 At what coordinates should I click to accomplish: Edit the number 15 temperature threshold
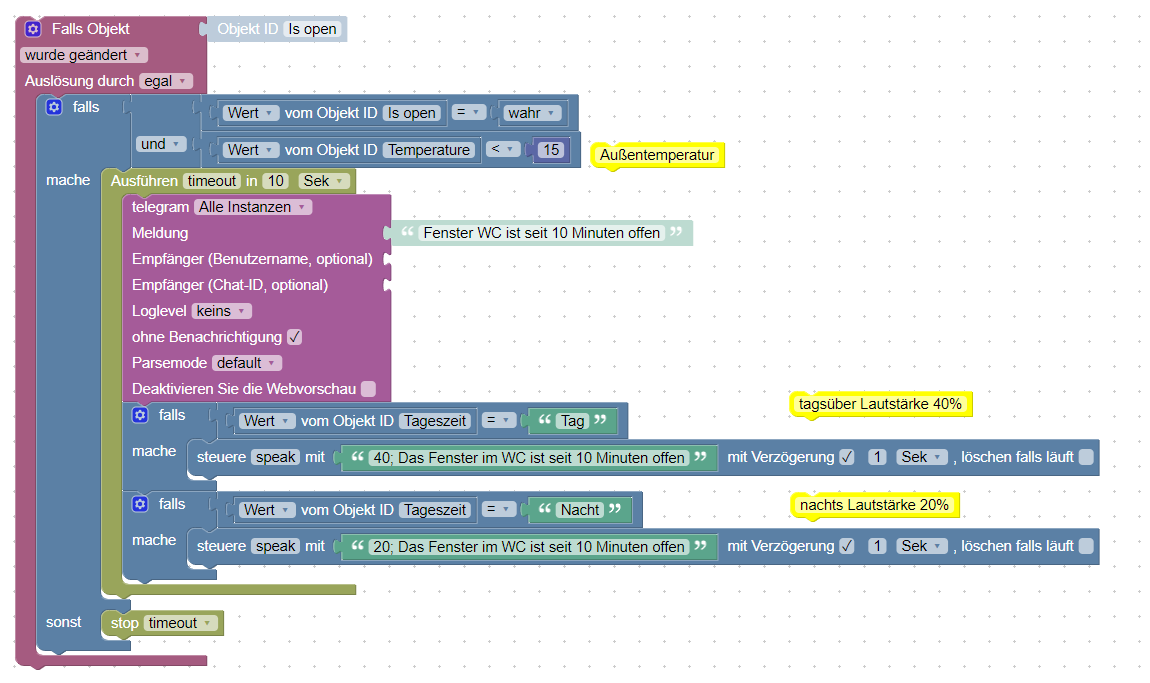pyautogui.click(x=551, y=150)
